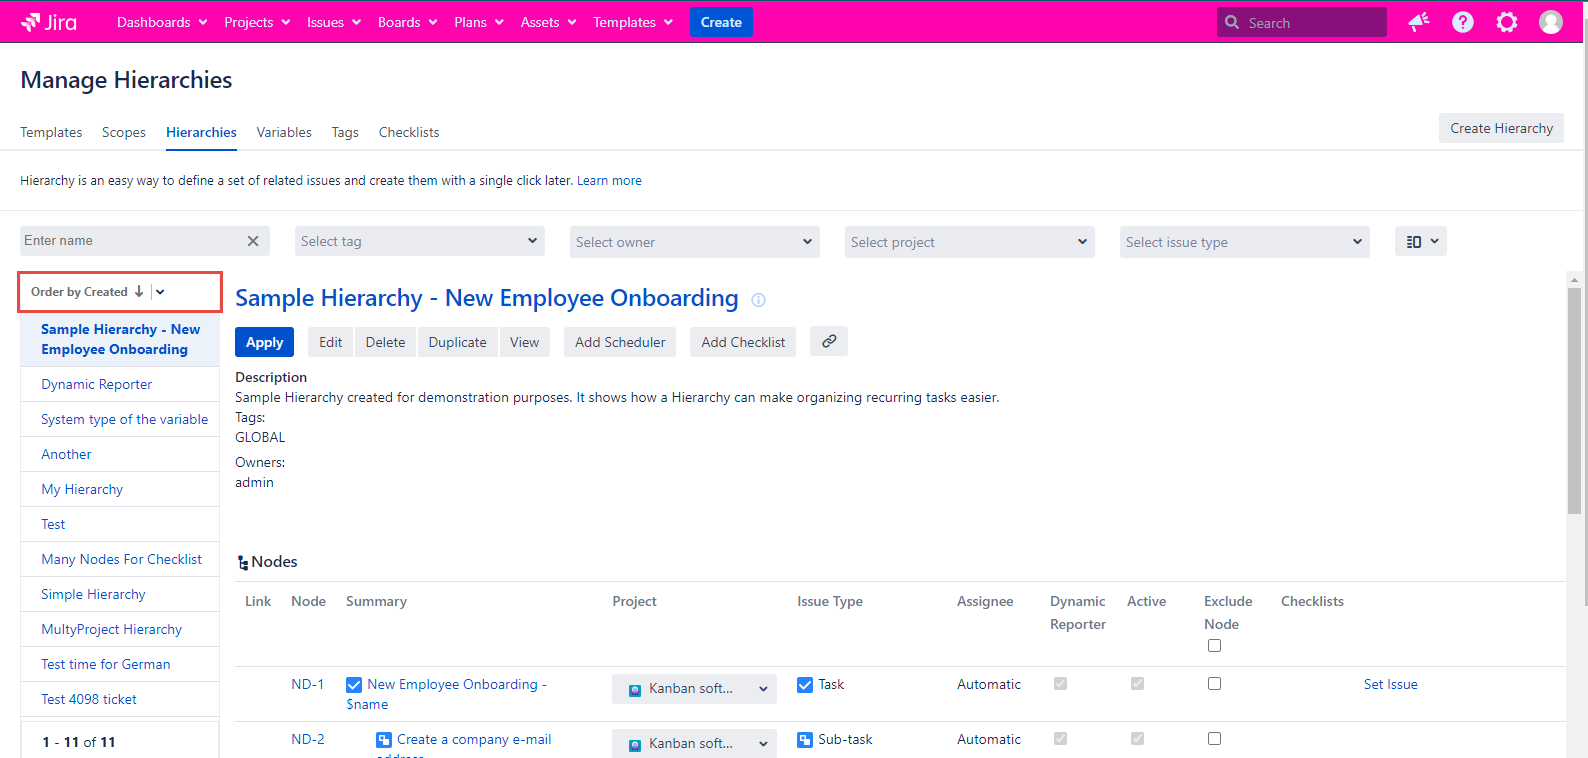1588x758 pixels.
Task: Open the column view options icon
Action: (x=1420, y=242)
